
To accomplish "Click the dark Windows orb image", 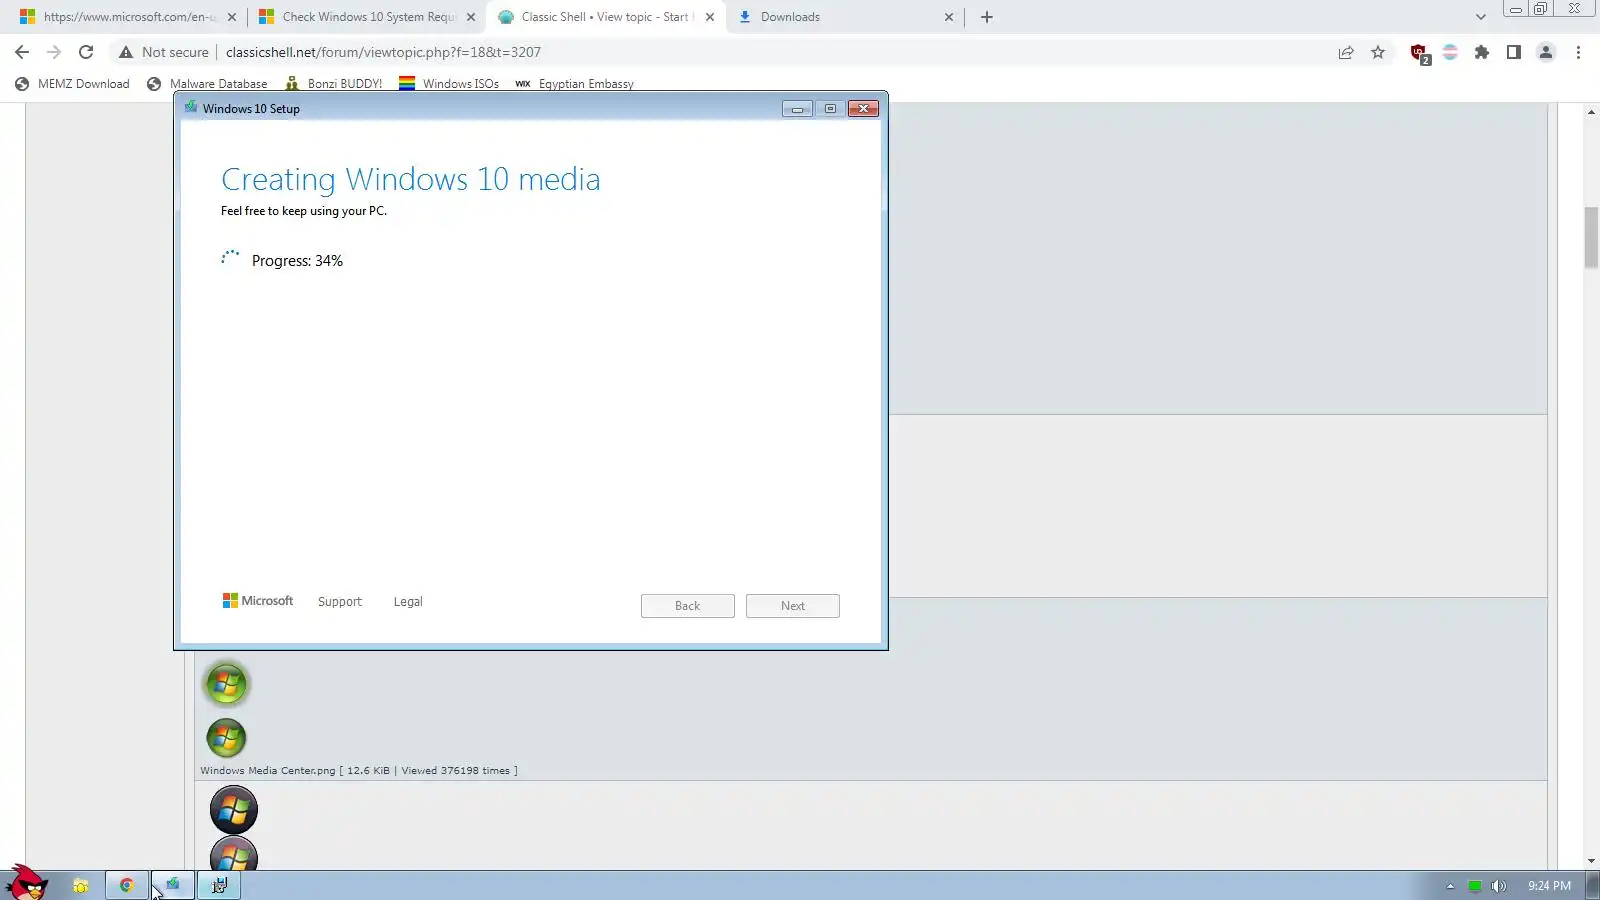I will [x=234, y=810].
